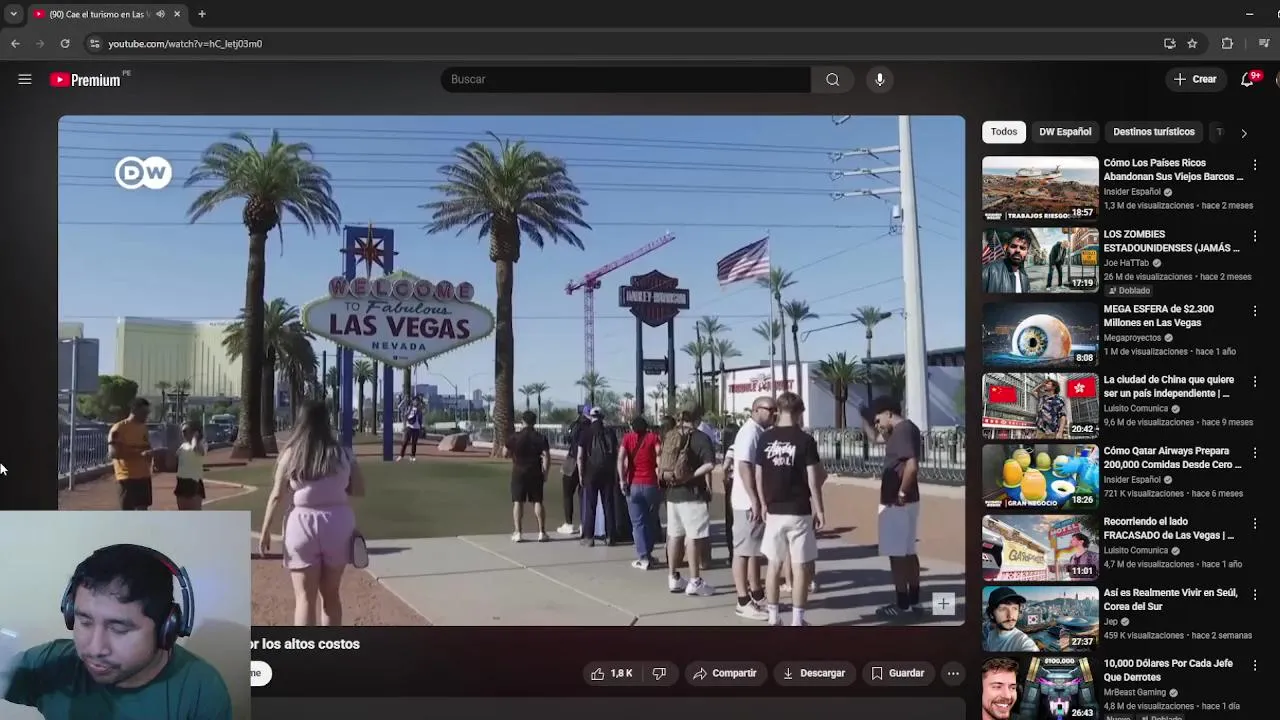1280x720 pixels.
Task: Open the 'Joe HaTTab' channel link
Action: pos(1126,263)
